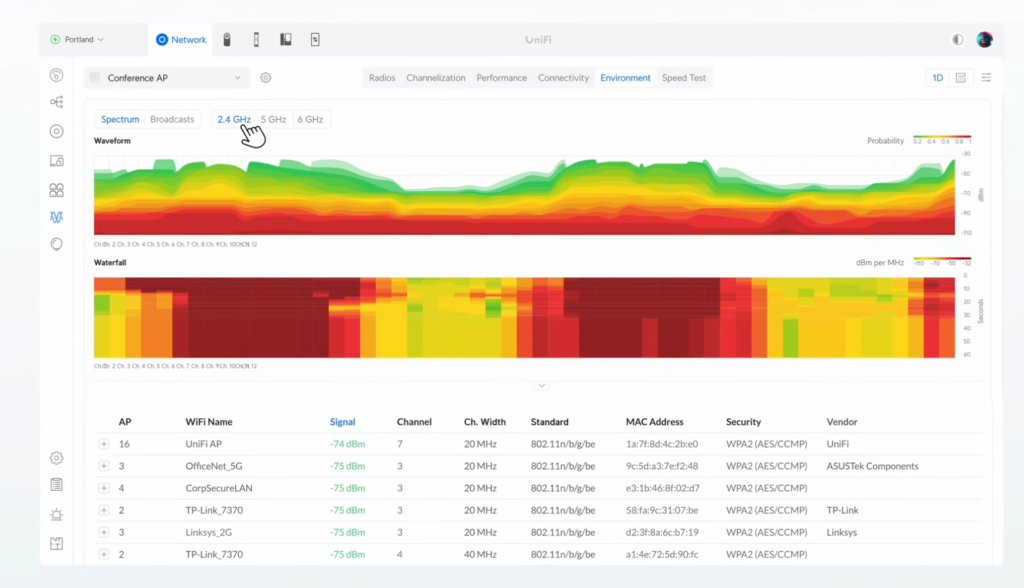The width and height of the screenshot is (1024, 588).
Task: Open the Conference AP device dropdown
Action: point(166,78)
